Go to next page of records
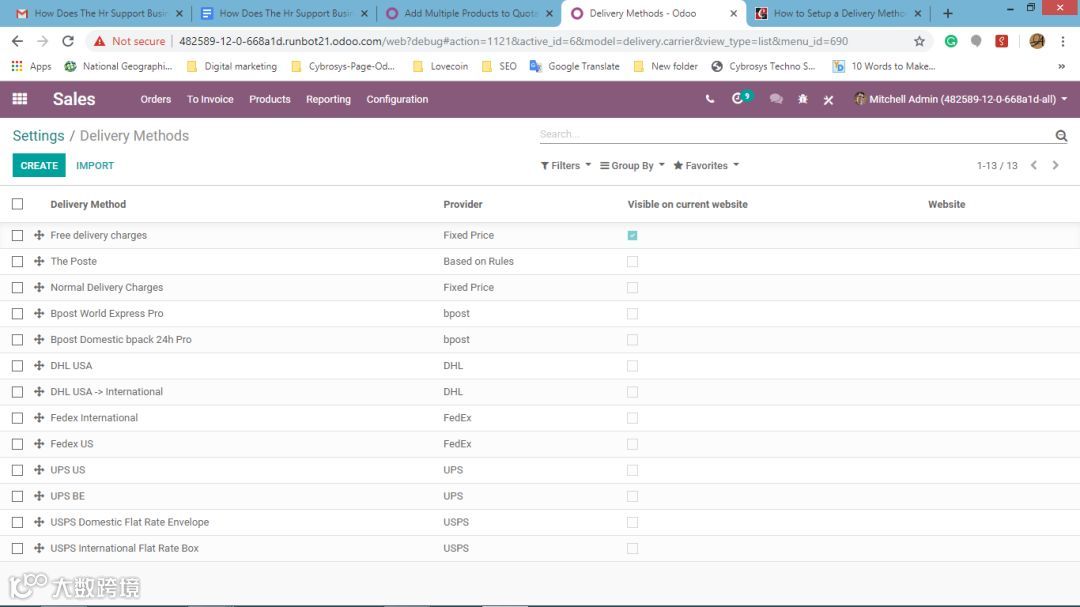Viewport: 1080px width, 607px height. pyautogui.click(x=1055, y=165)
